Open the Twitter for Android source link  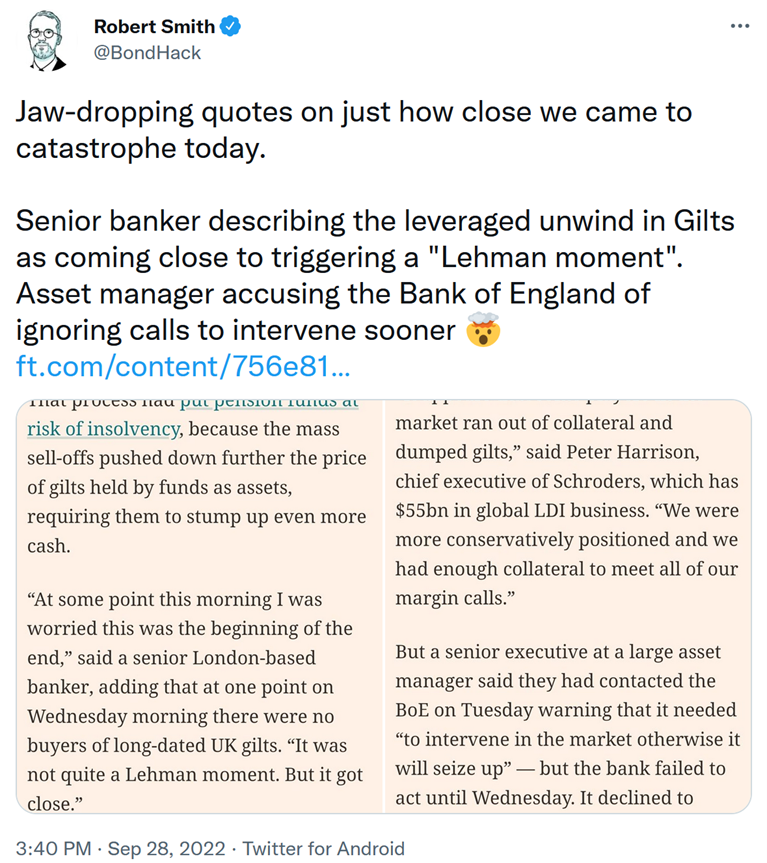coord(324,848)
